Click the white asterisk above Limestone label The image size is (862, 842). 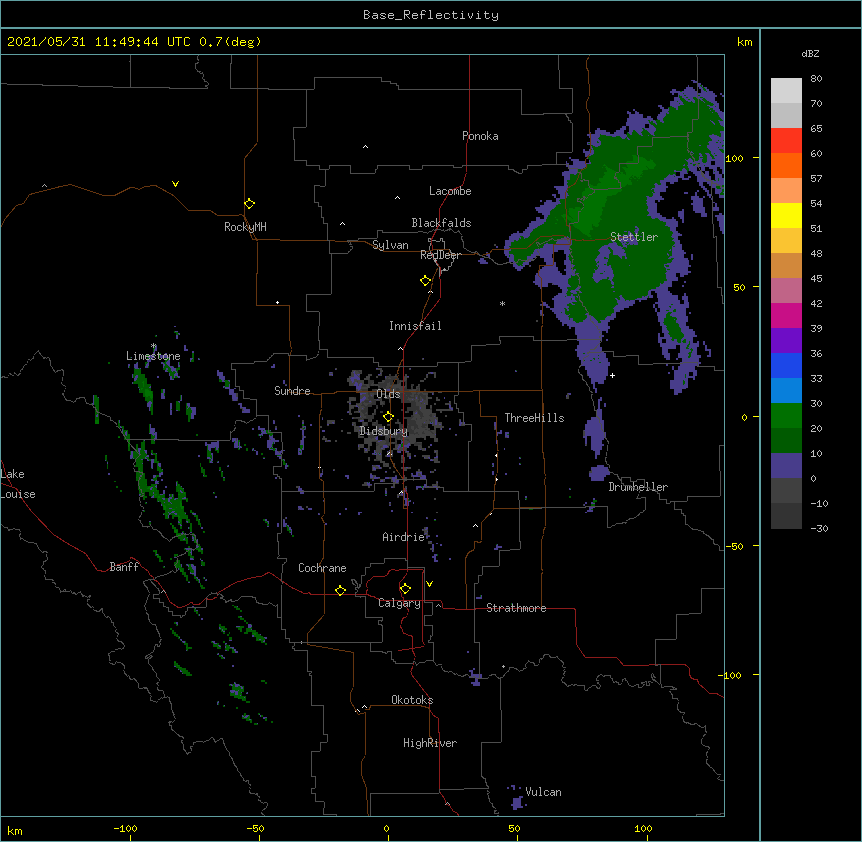coord(153,346)
